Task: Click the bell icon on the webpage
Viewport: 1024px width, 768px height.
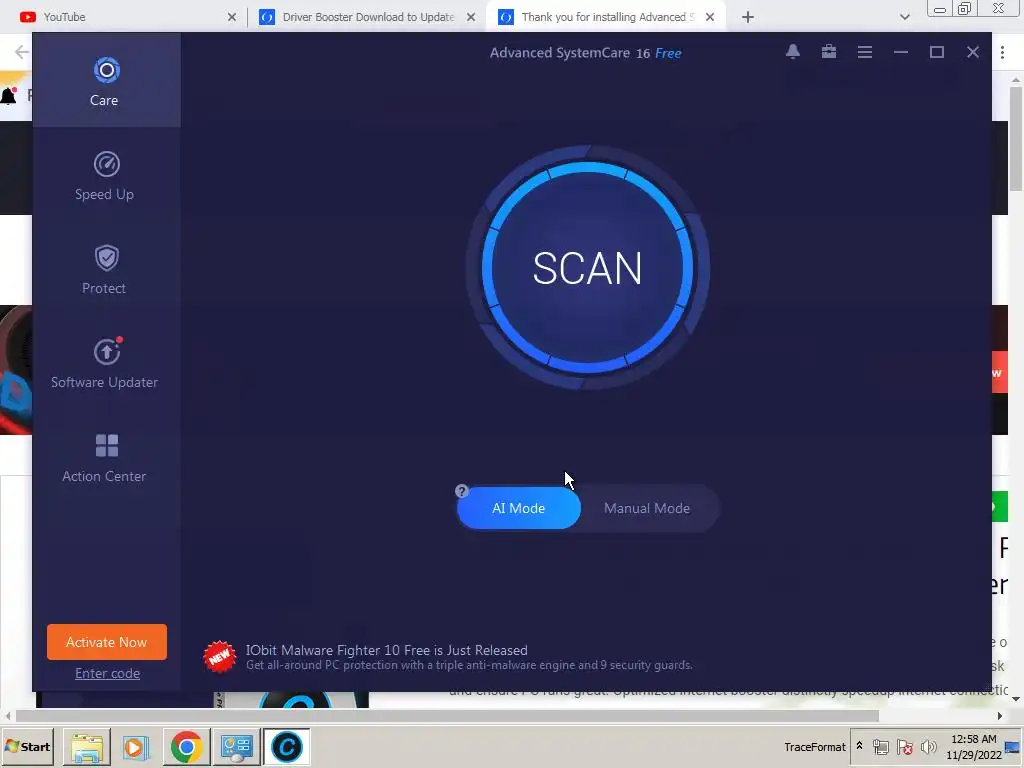Action: point(8,96)
